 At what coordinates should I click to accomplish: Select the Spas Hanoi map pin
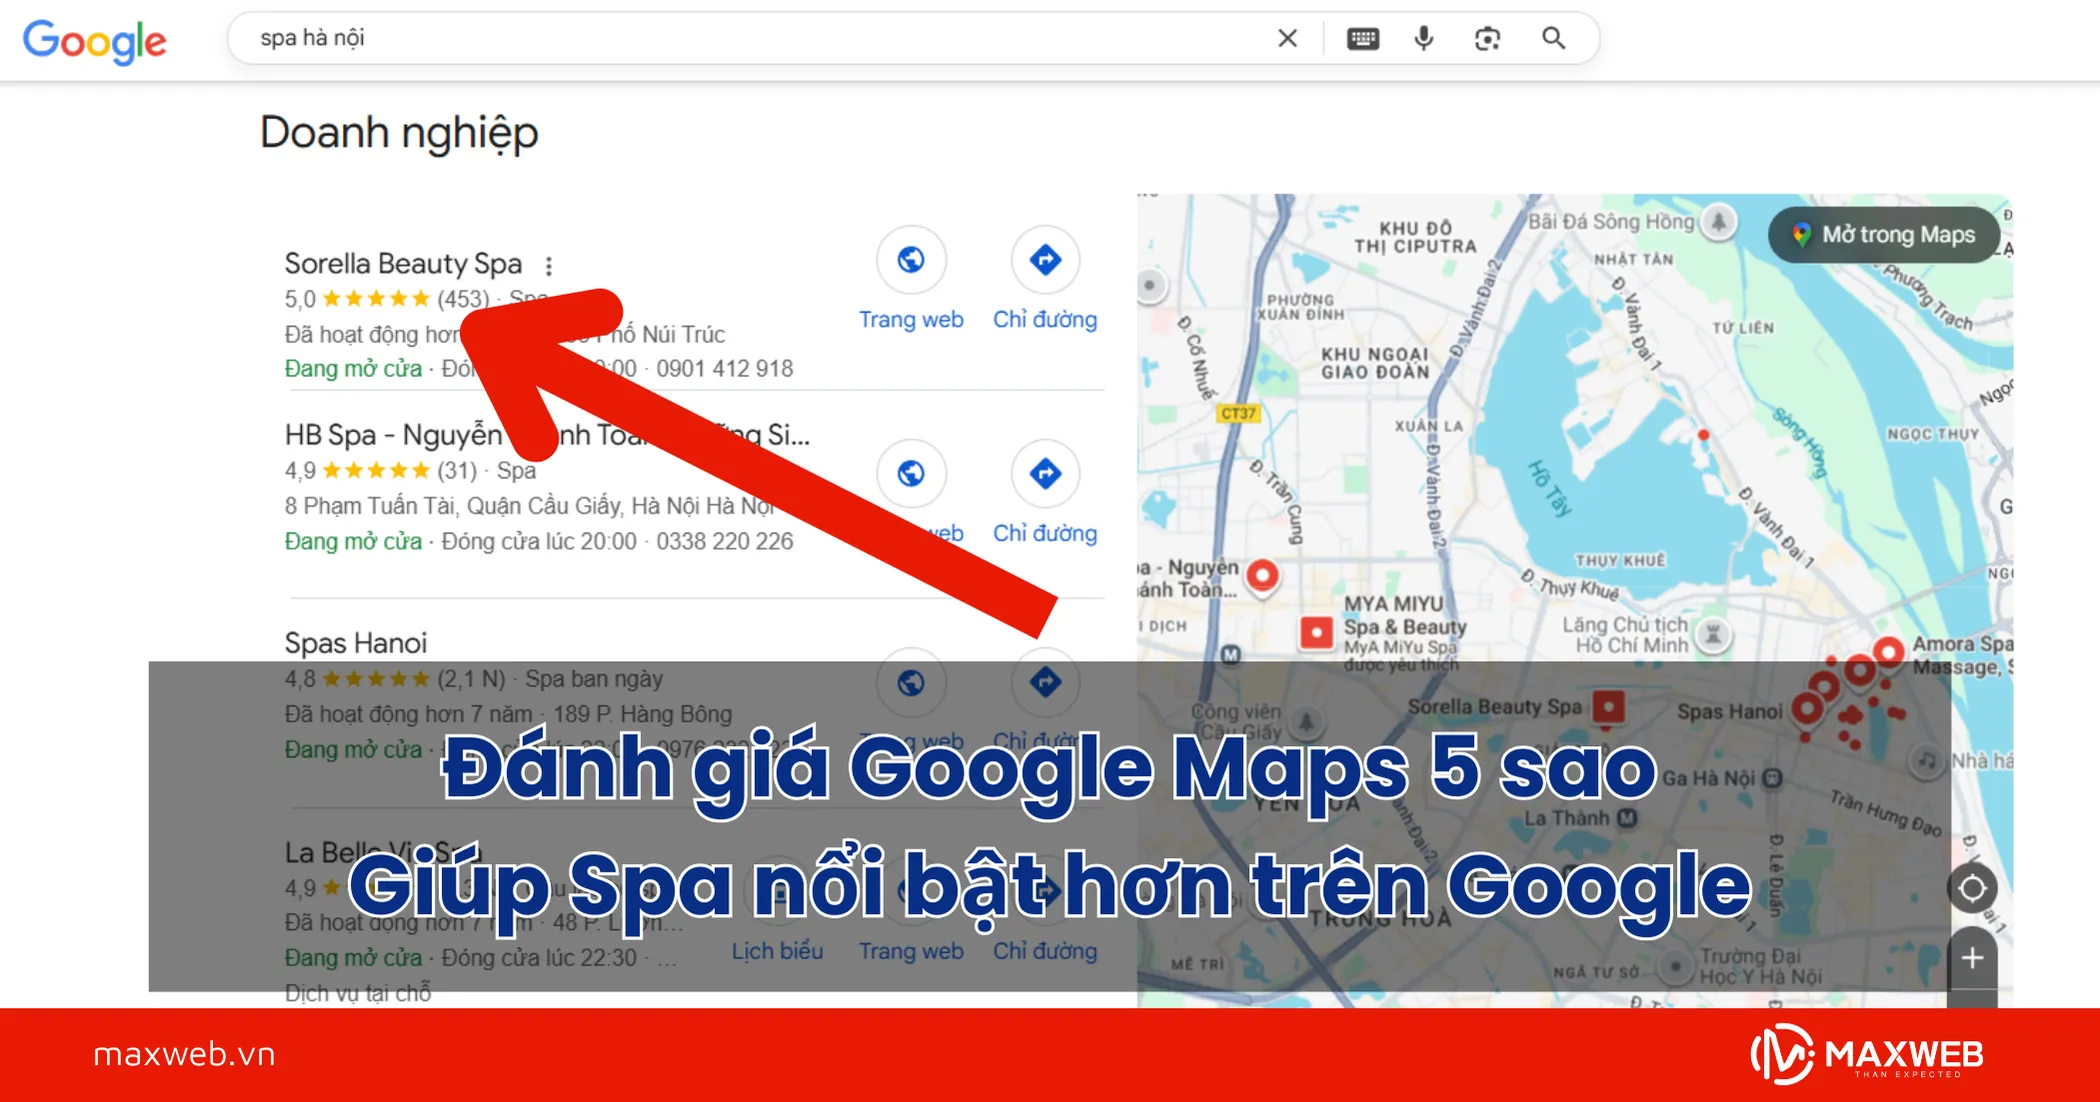click(x=1806, y=710)
